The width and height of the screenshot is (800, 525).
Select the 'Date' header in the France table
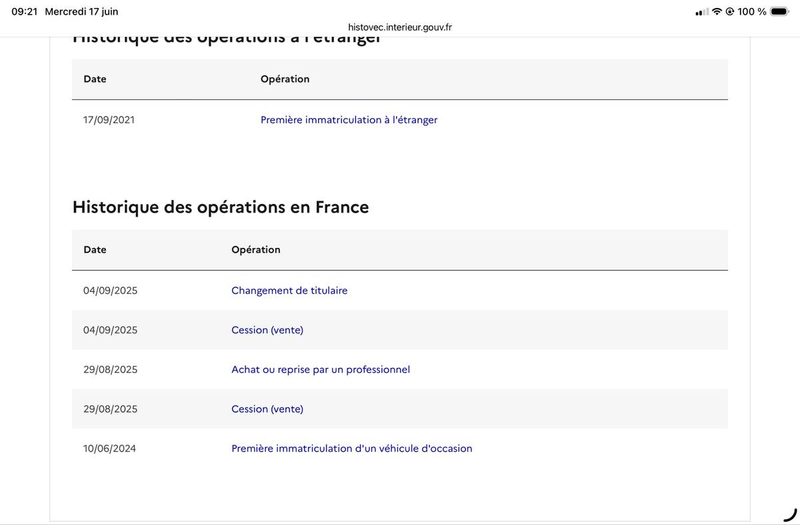coord(95,249)
